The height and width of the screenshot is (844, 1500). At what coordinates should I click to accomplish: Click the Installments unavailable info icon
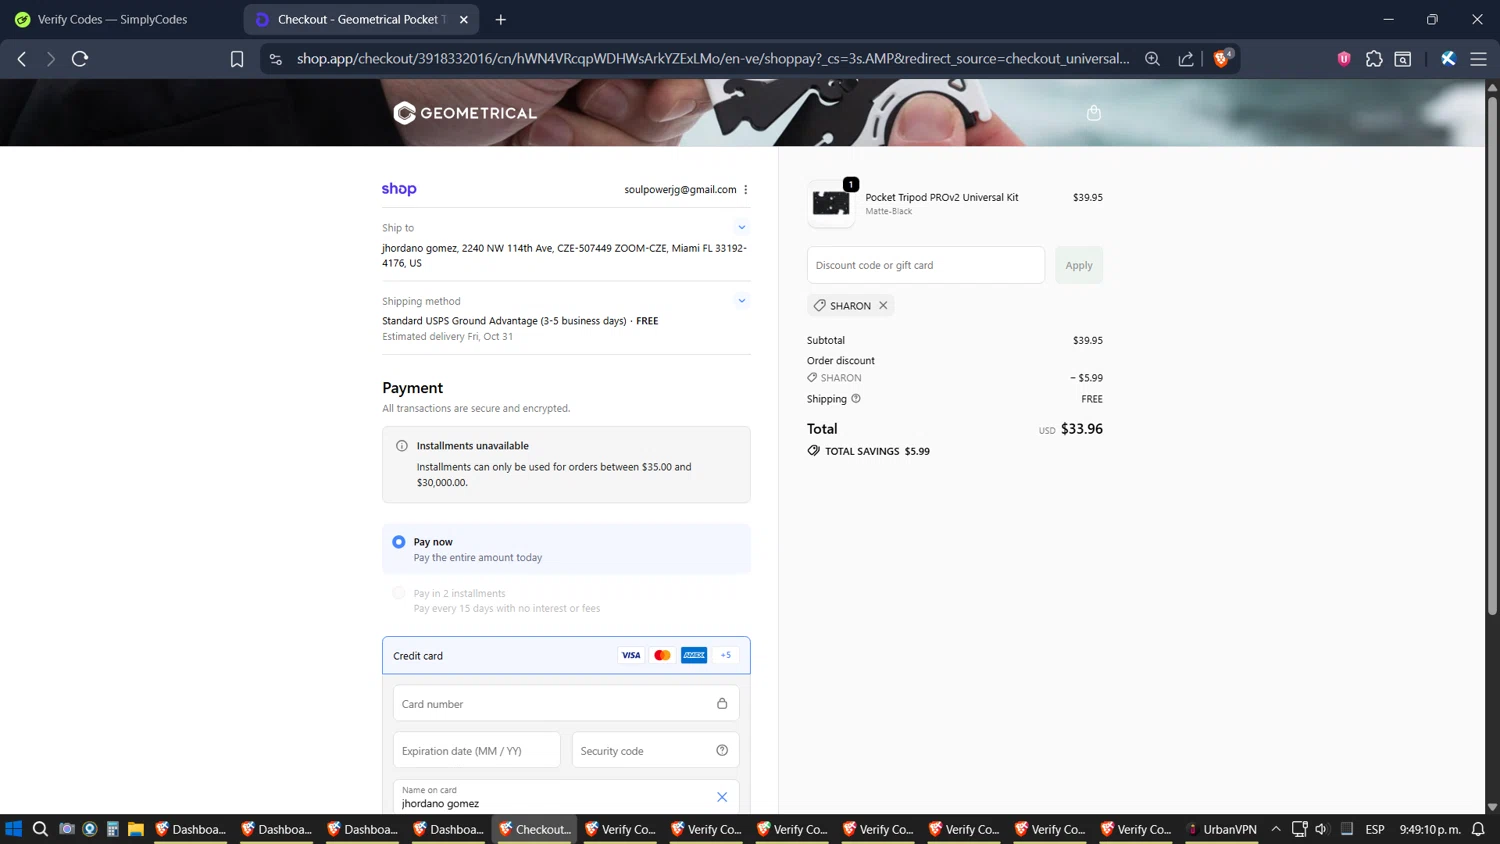402,446
